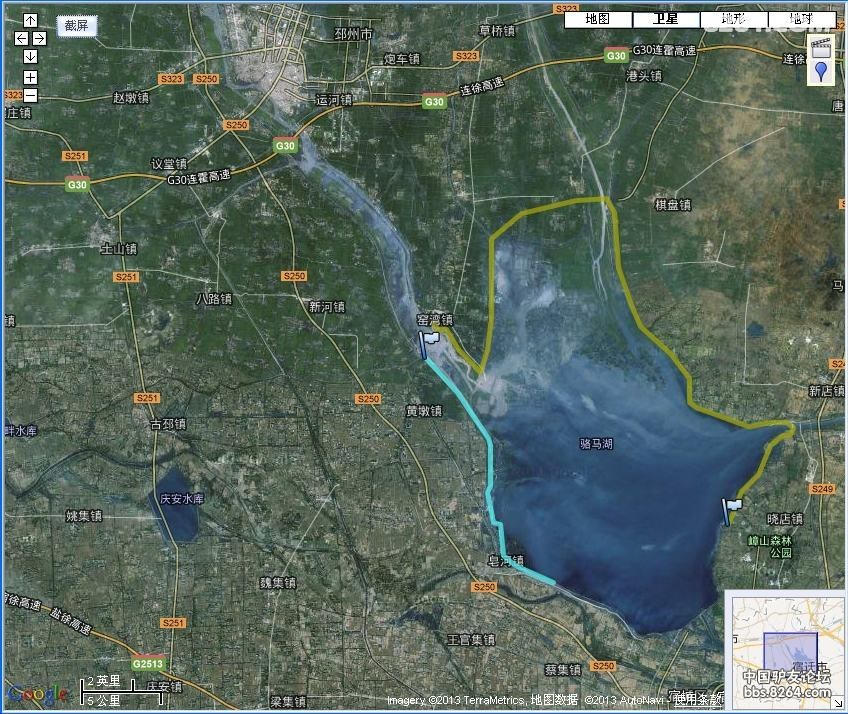Click the white flag marker near 窑湾镇
Viewport: 848px width, 714px height.
430,339
